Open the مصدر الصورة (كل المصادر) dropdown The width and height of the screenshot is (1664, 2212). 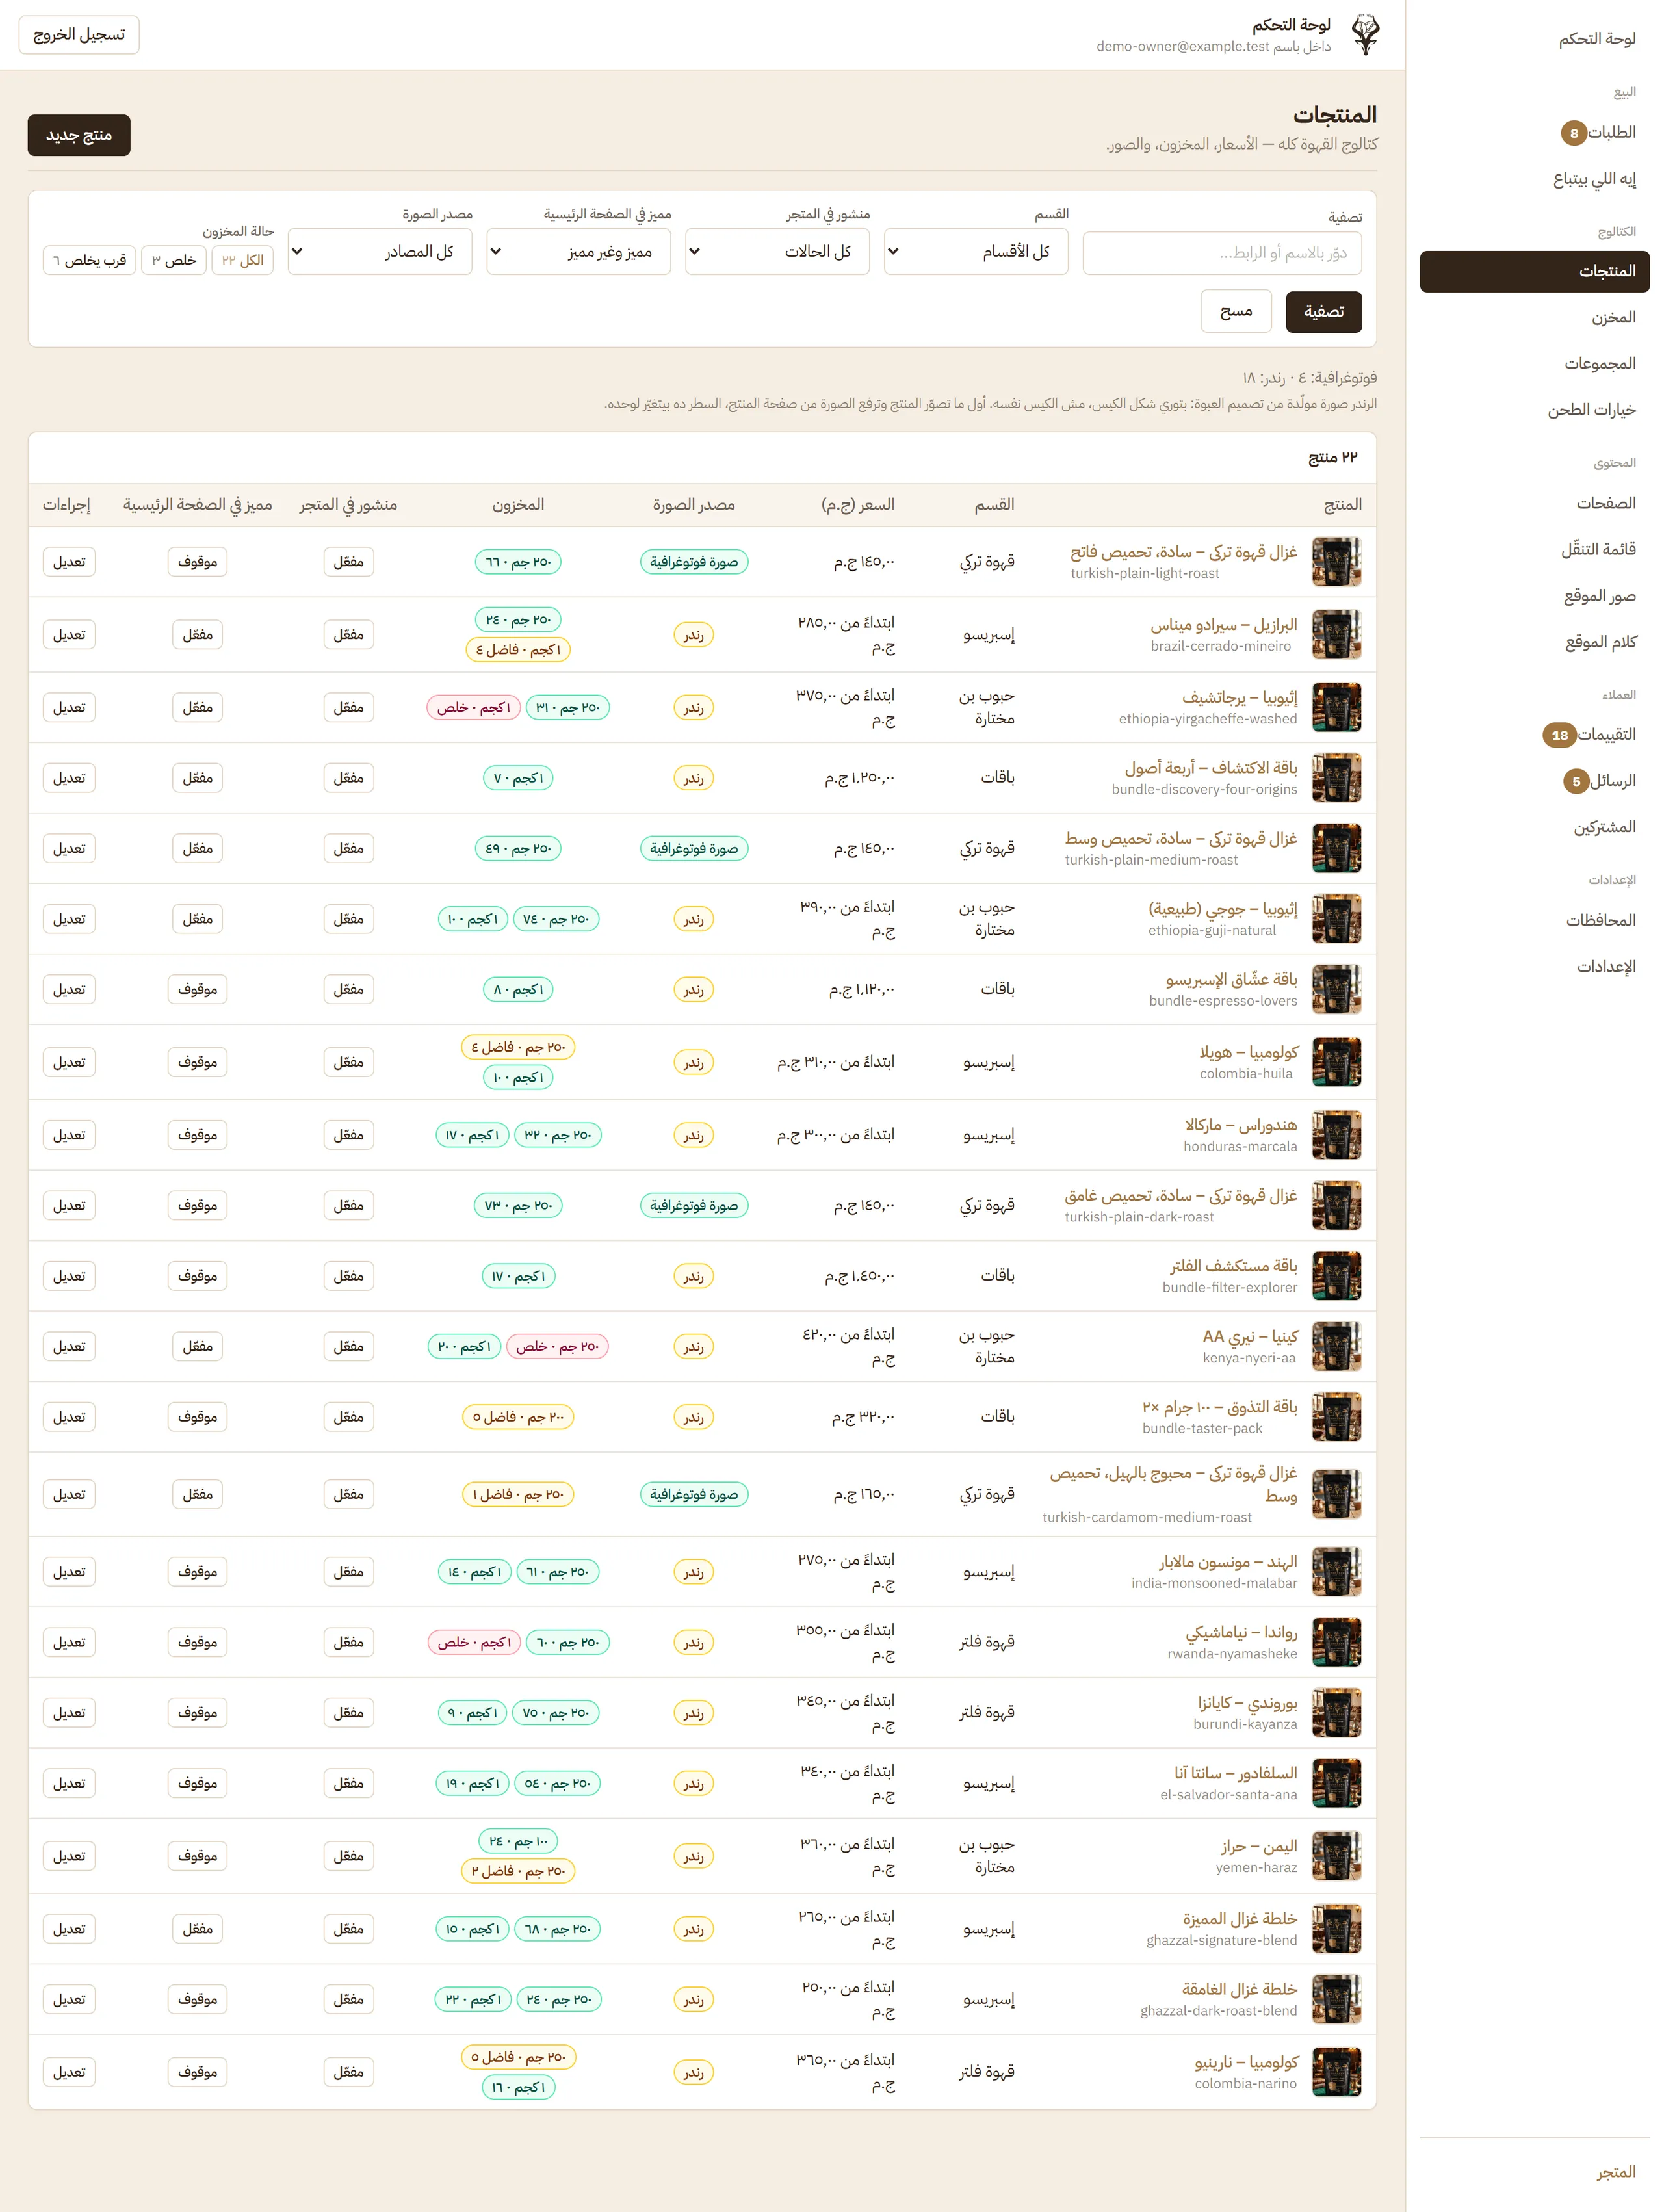[380, 252]
